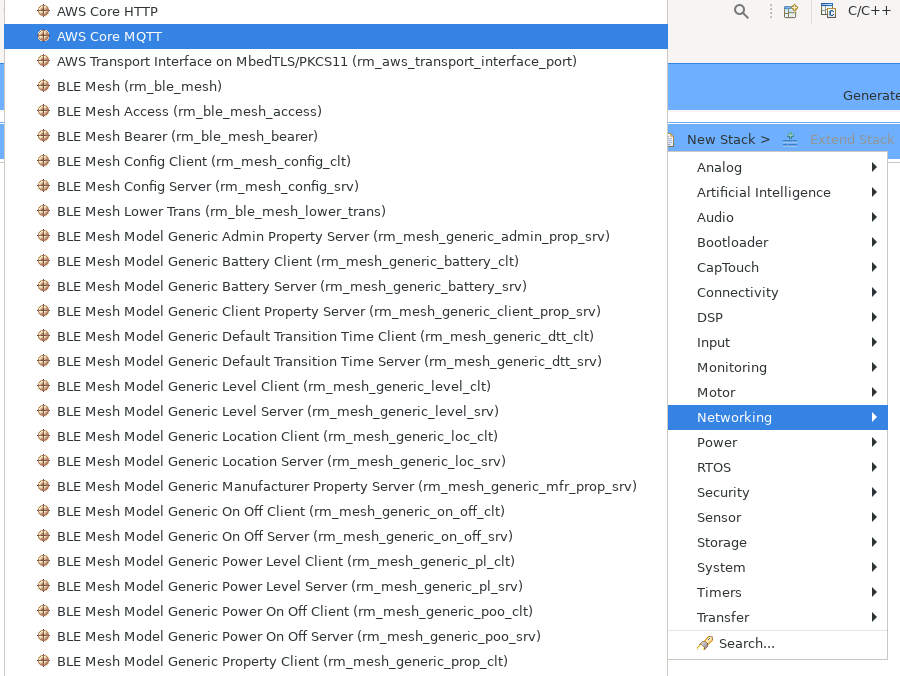This screenshot has height=676, width=900.
Task: Select the highlighted Networking menu item
Action: [778, 417]
